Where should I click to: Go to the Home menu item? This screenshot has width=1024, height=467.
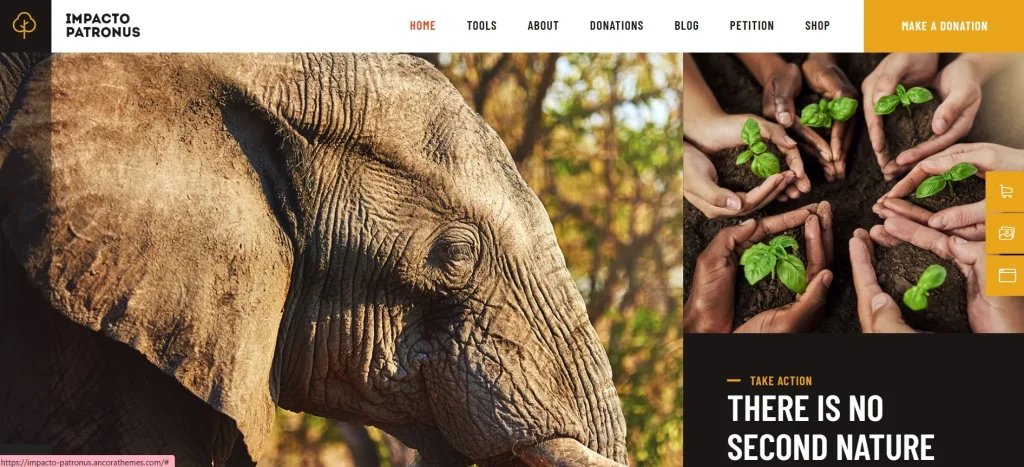tap(423, 25)
